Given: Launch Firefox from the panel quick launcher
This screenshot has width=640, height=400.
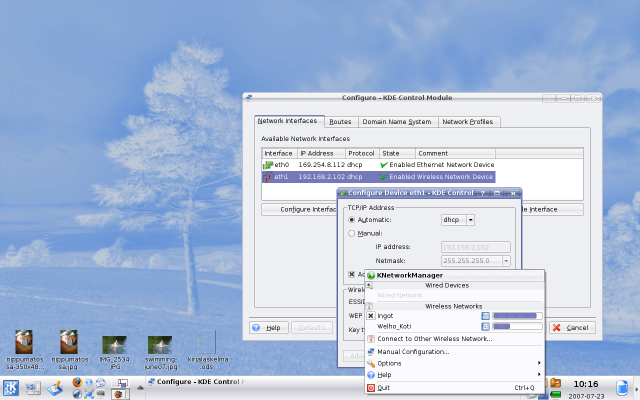Looking at the screenshot, I should point(77,382).
